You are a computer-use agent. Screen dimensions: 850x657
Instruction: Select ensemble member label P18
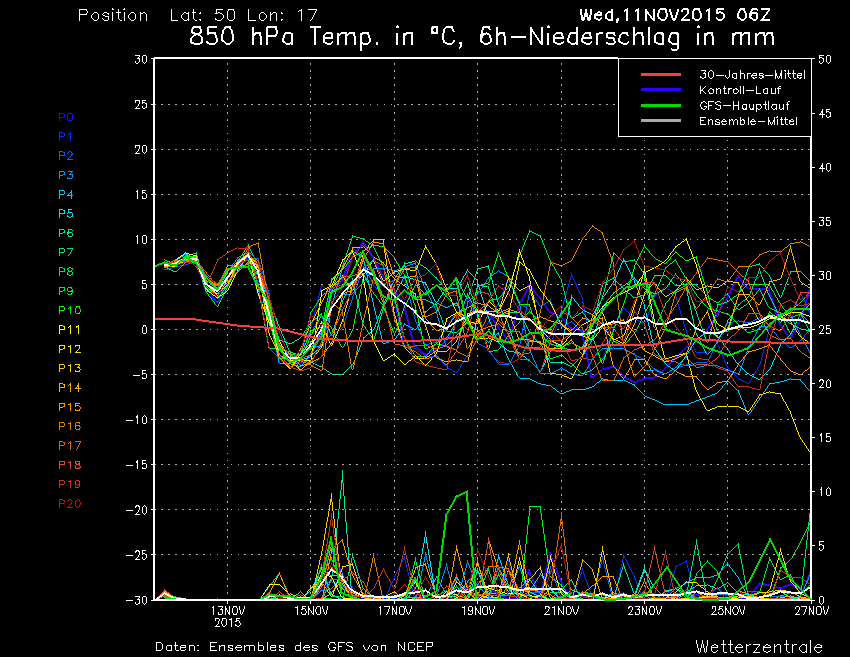pos(69,465)
